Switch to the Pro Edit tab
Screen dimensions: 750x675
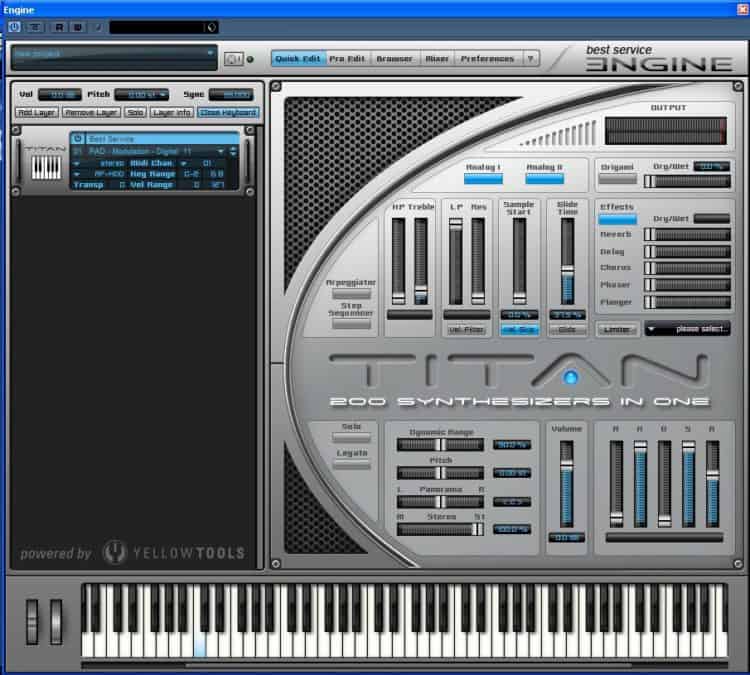(347, 59)
